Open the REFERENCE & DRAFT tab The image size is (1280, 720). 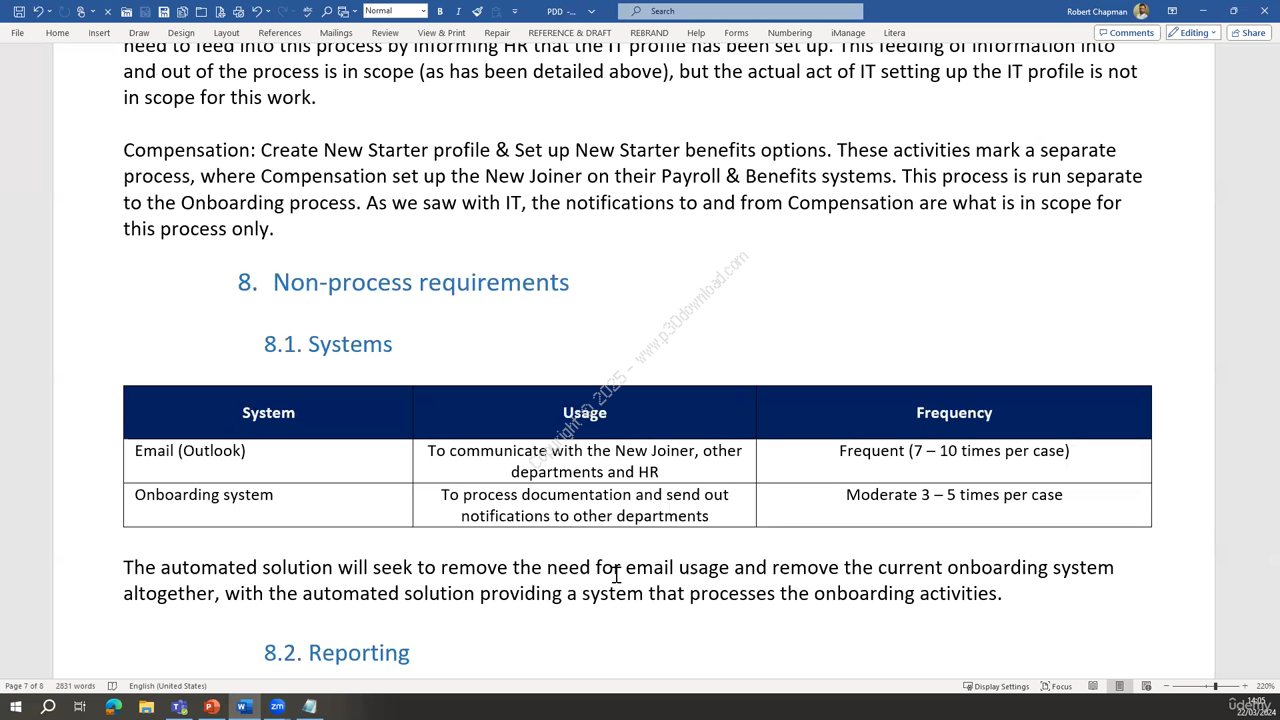tap(569, 33)
